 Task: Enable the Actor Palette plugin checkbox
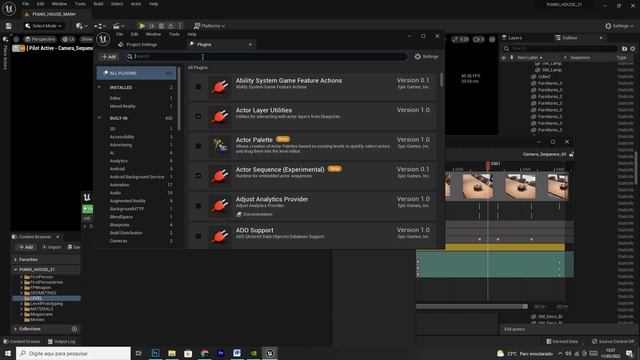click(x=198, y=146)
